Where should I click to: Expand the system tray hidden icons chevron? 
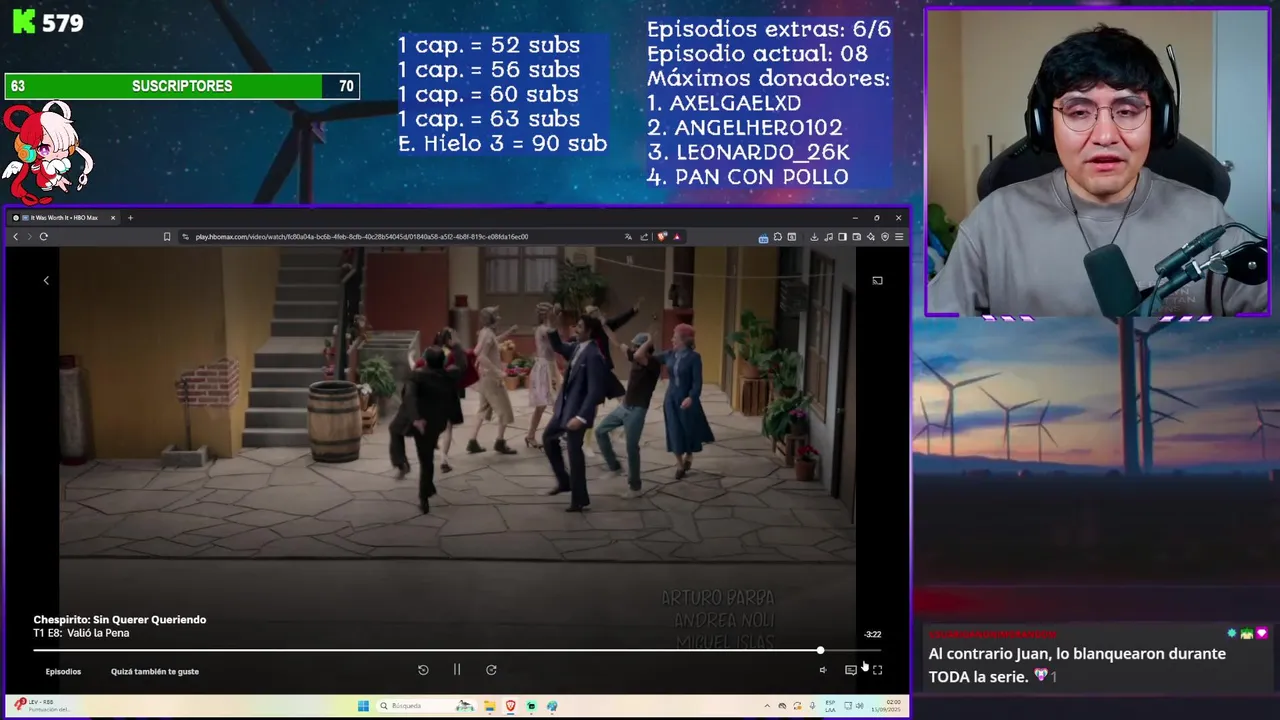(x=766, y=706)
